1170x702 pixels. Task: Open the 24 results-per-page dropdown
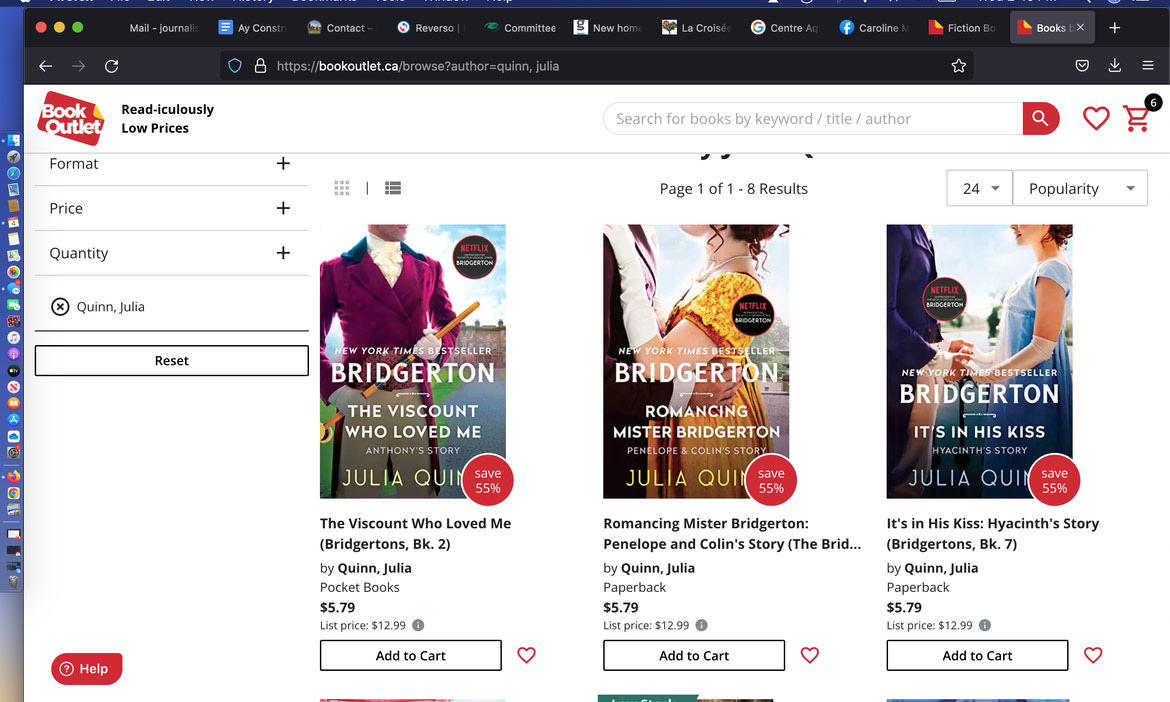[x=979, y=188]
